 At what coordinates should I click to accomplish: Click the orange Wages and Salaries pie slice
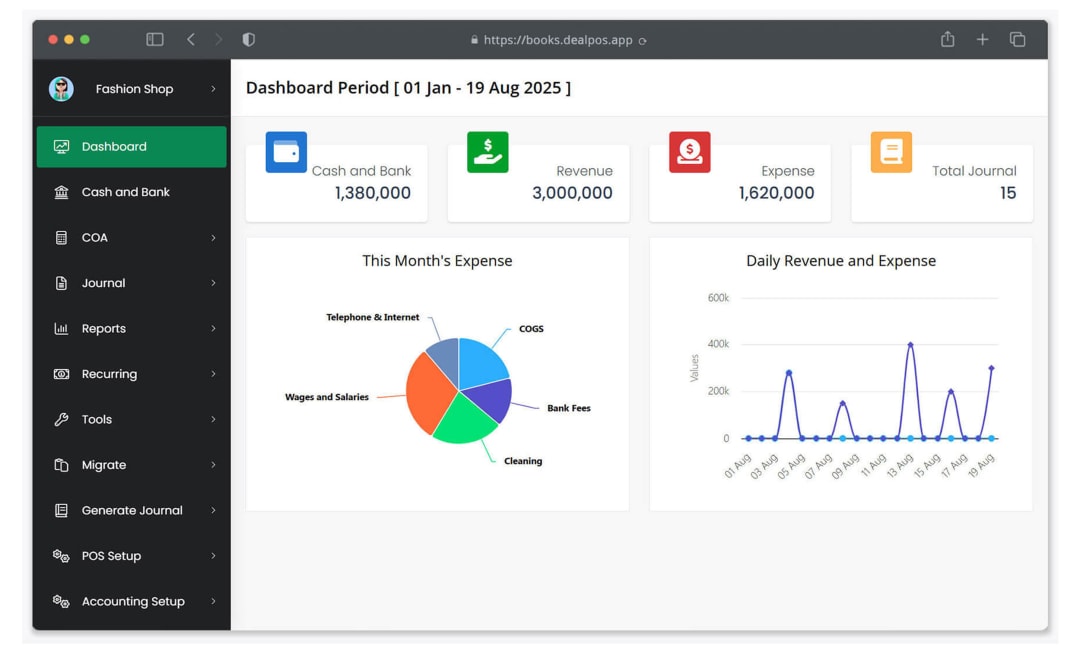[427, 392]
